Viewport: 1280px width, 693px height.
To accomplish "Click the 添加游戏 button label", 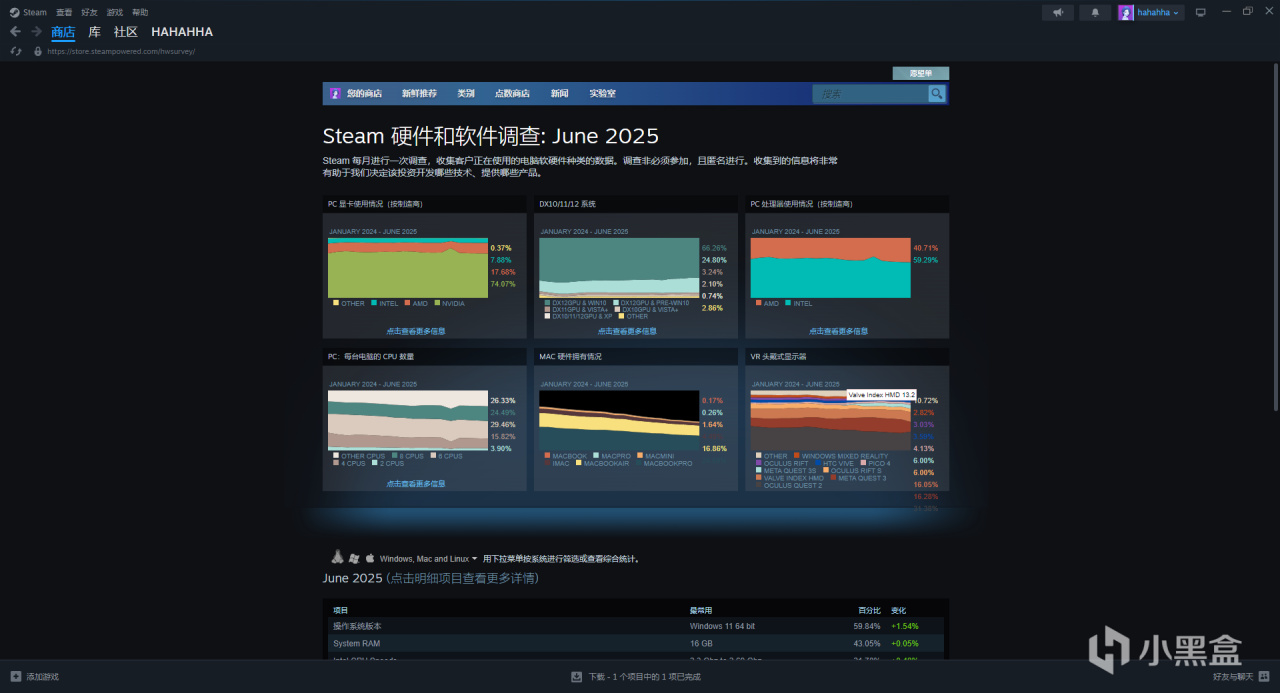I will (x=43, y=677).
